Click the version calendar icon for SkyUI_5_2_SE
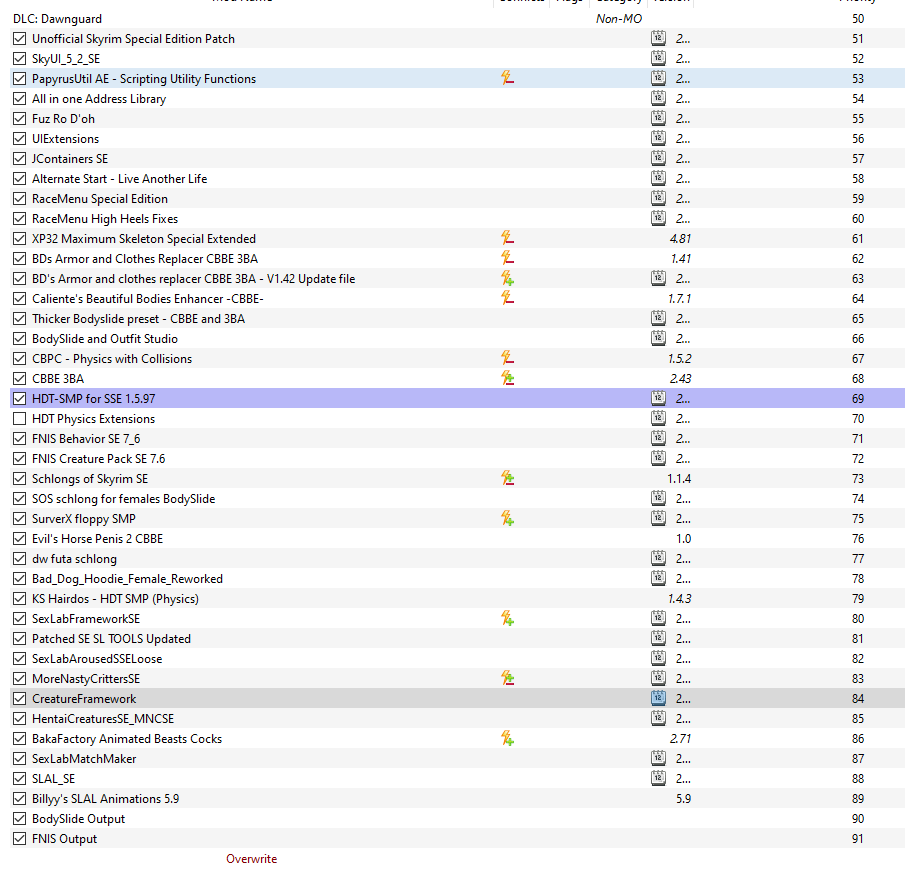Viewport: 905px width, 875px height. point(658,58)
